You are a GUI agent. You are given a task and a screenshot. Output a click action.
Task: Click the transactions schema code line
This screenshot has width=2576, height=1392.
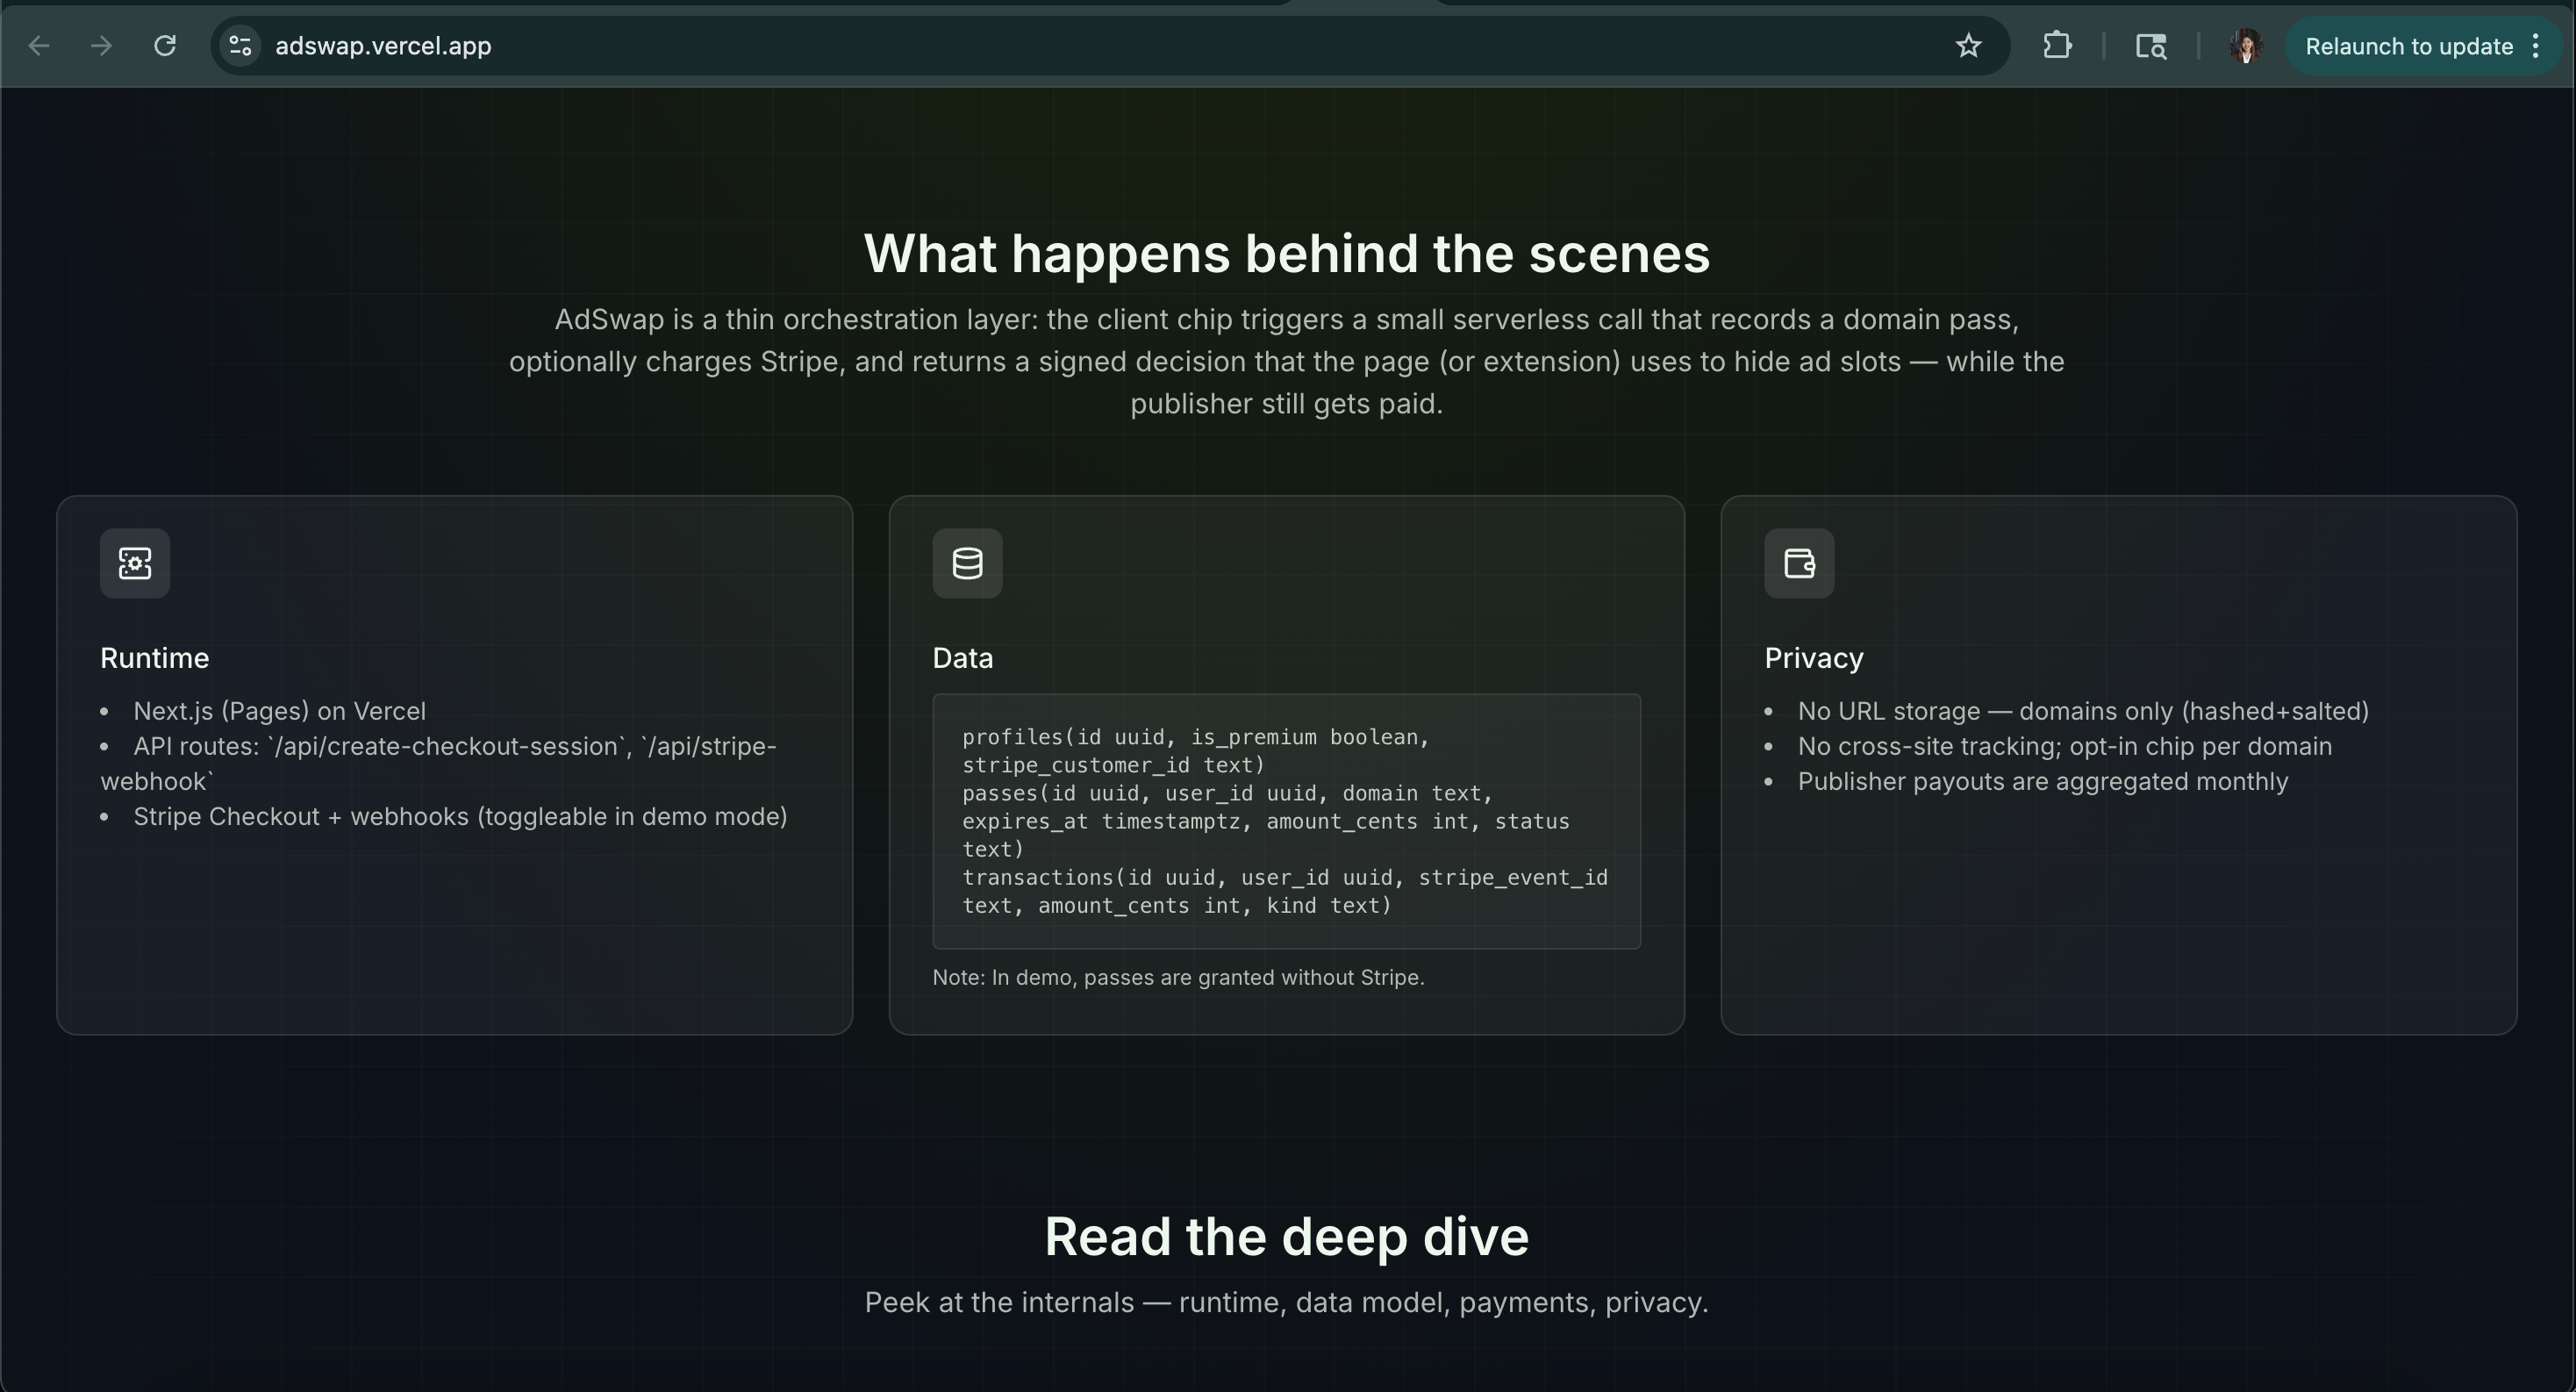(1285, 891)
